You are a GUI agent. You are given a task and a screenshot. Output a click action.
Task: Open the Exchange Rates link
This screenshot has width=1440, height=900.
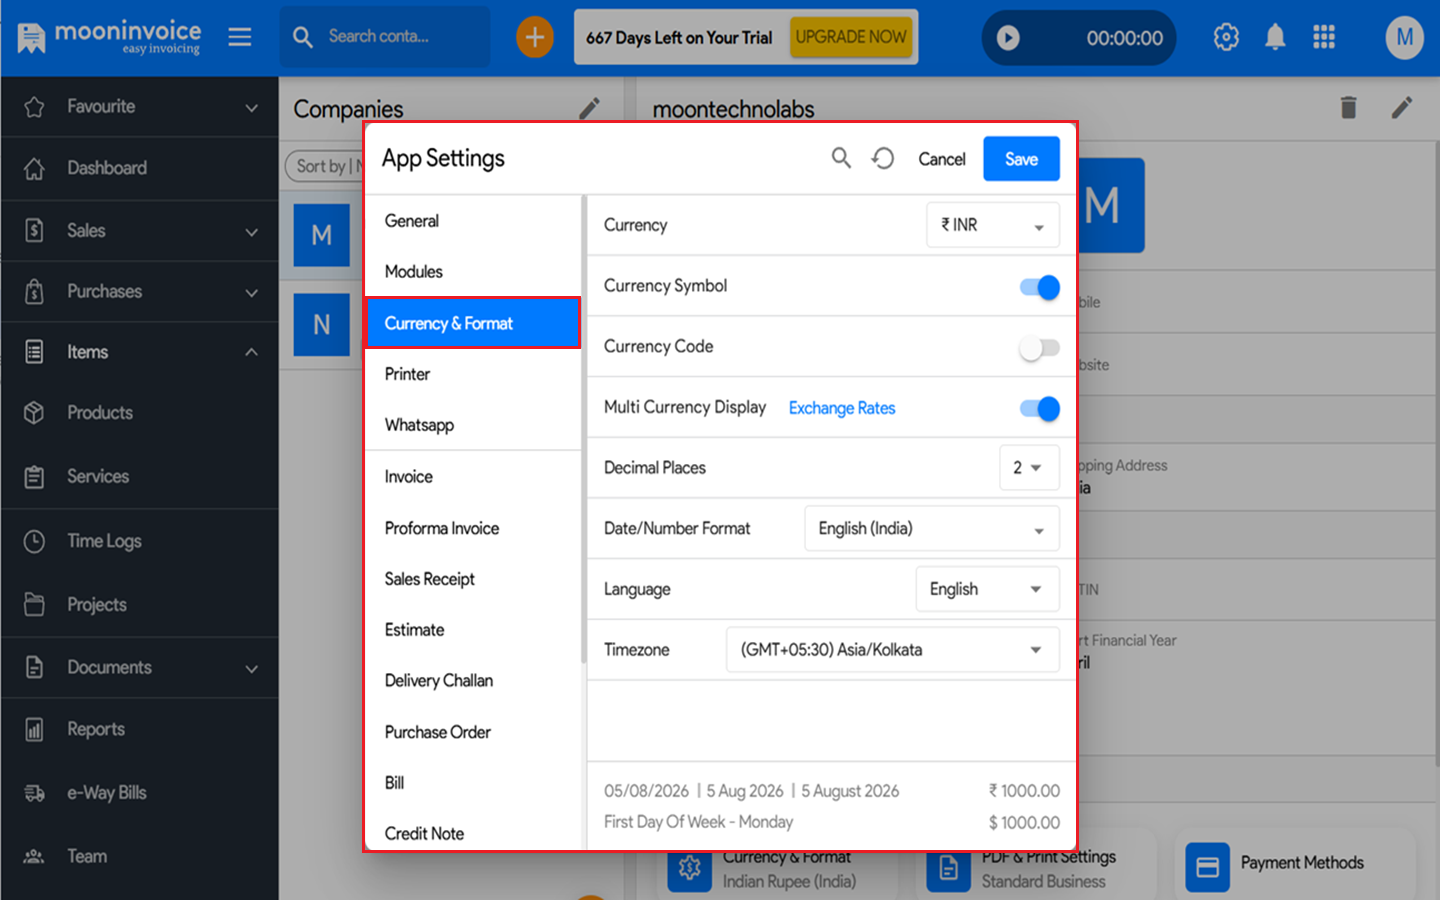click(x=842, y=408)
